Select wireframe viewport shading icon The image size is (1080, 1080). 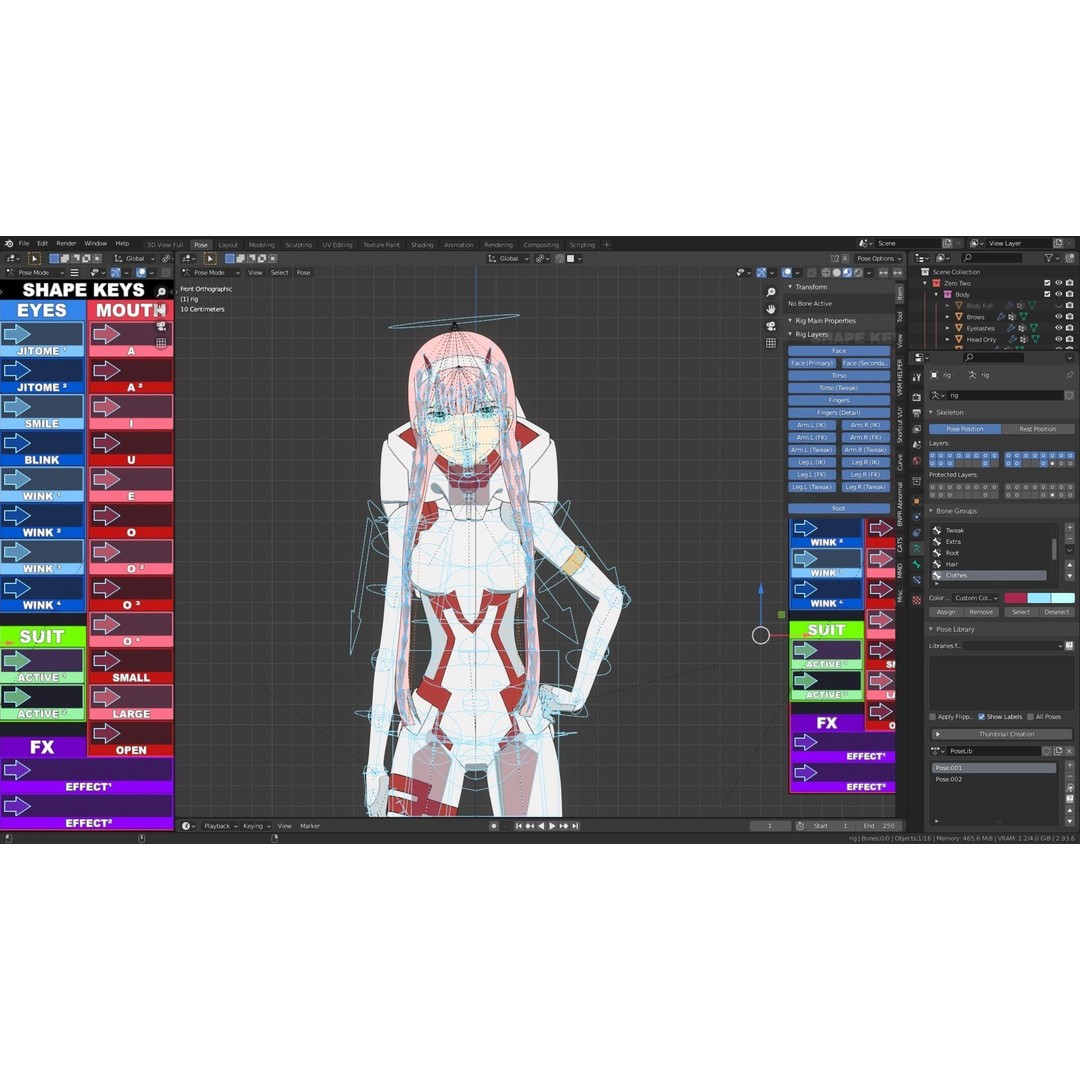825,273
